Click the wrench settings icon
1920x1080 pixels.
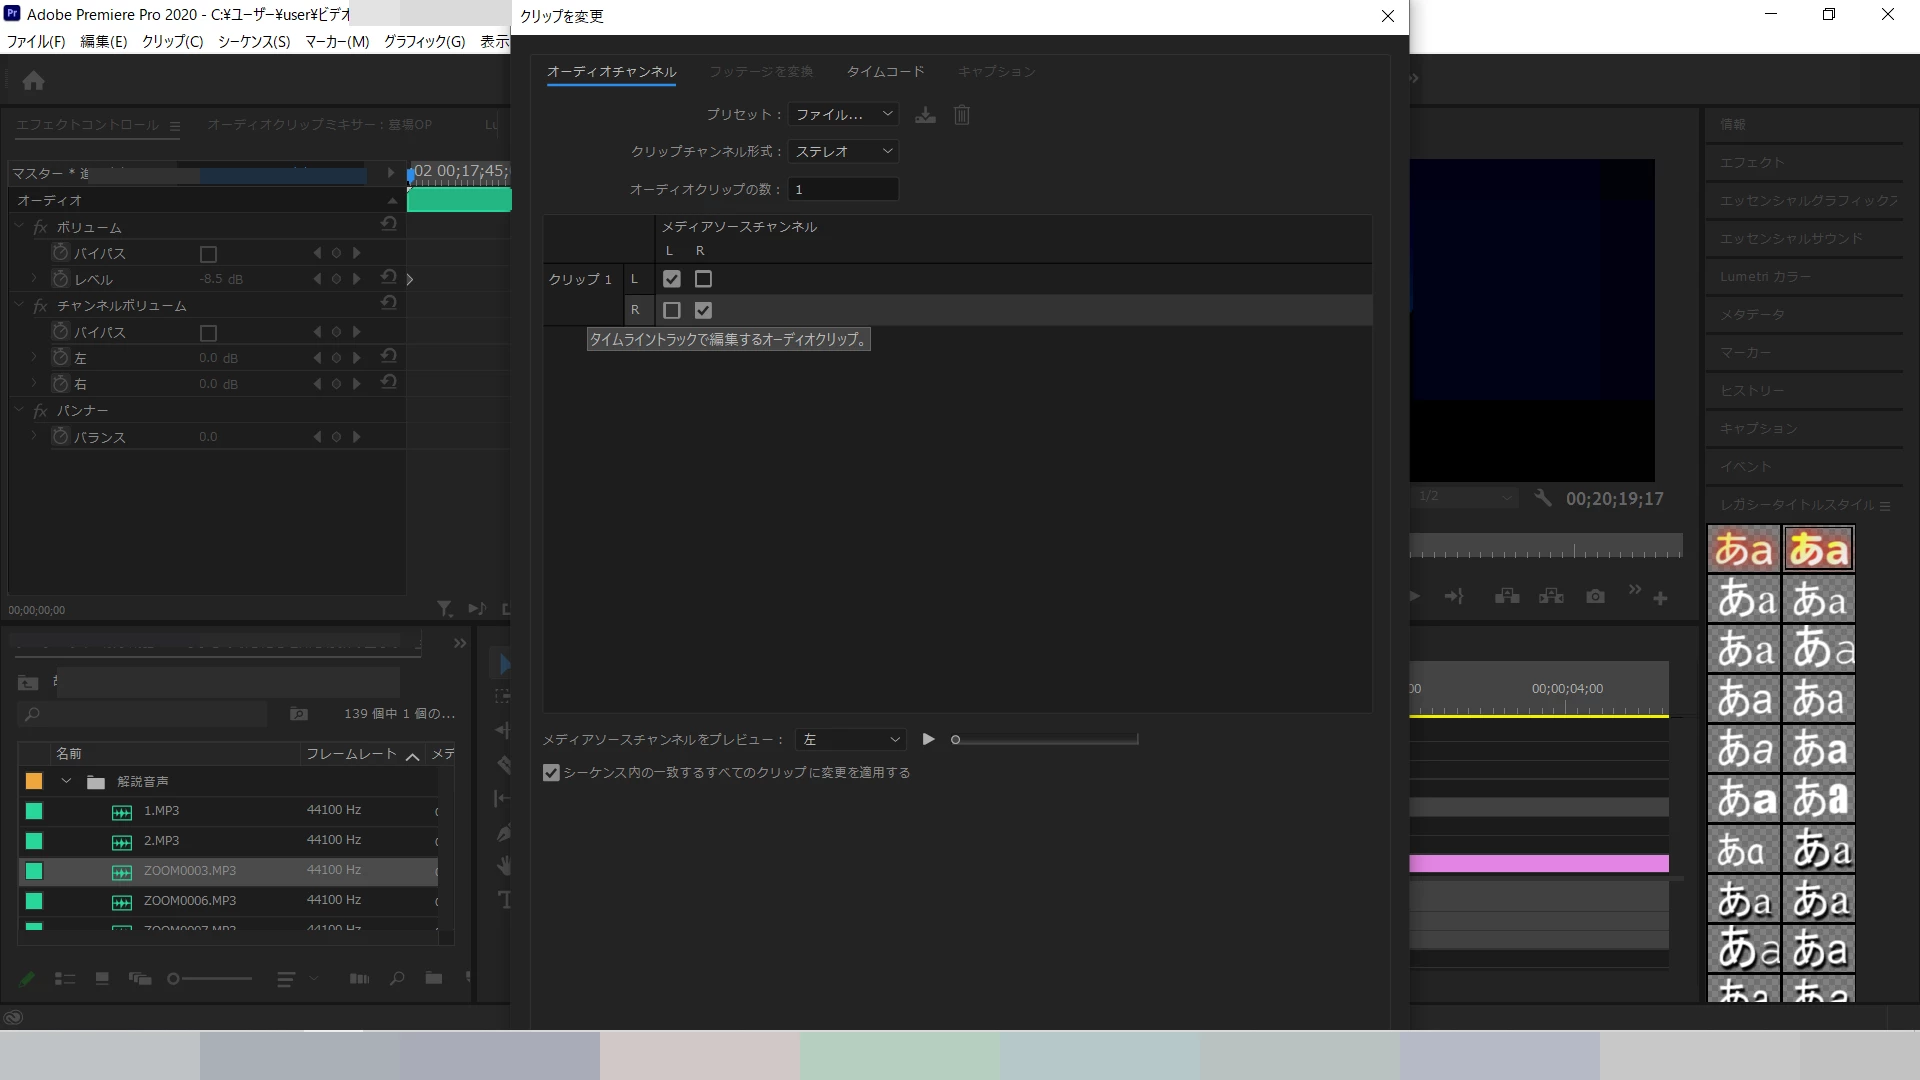point(1543,498)
